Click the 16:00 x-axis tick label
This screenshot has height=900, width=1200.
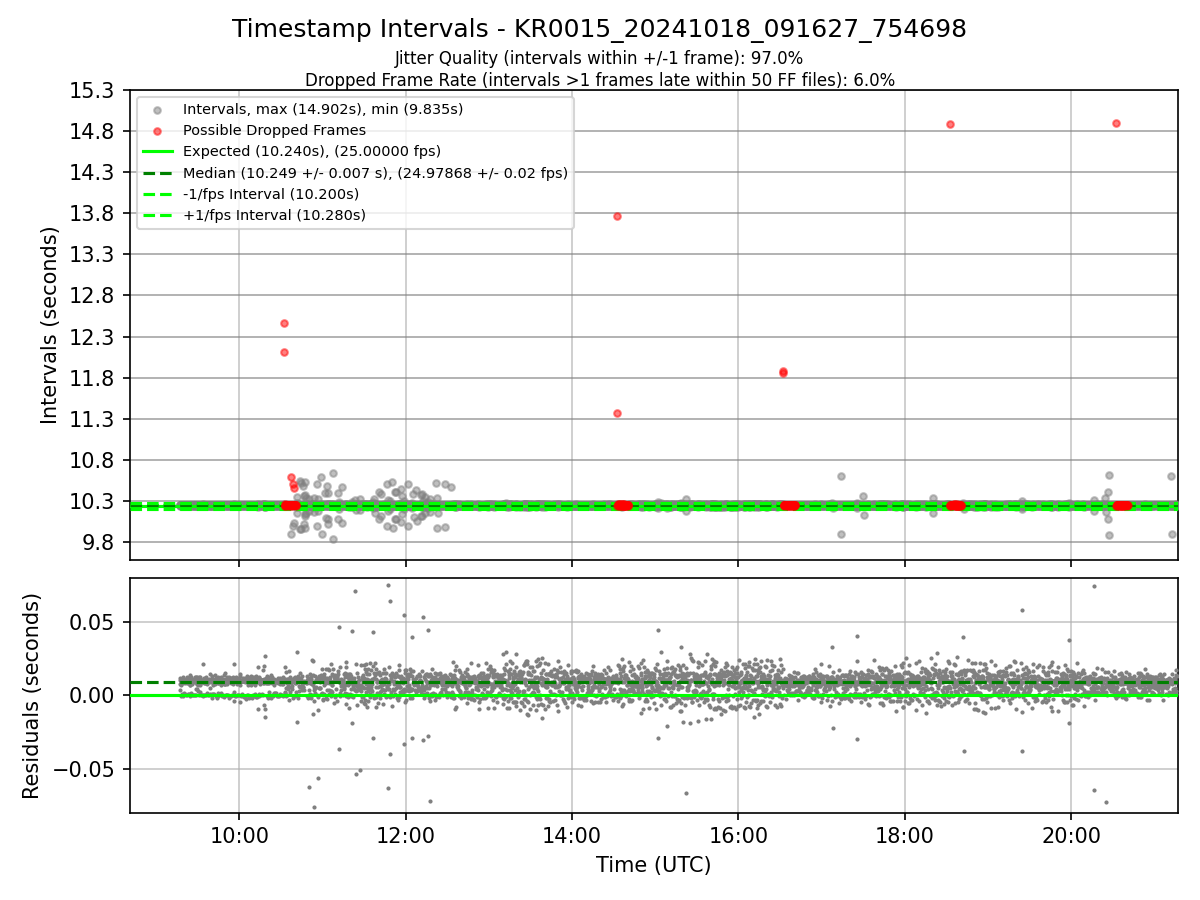click(738, 834)
